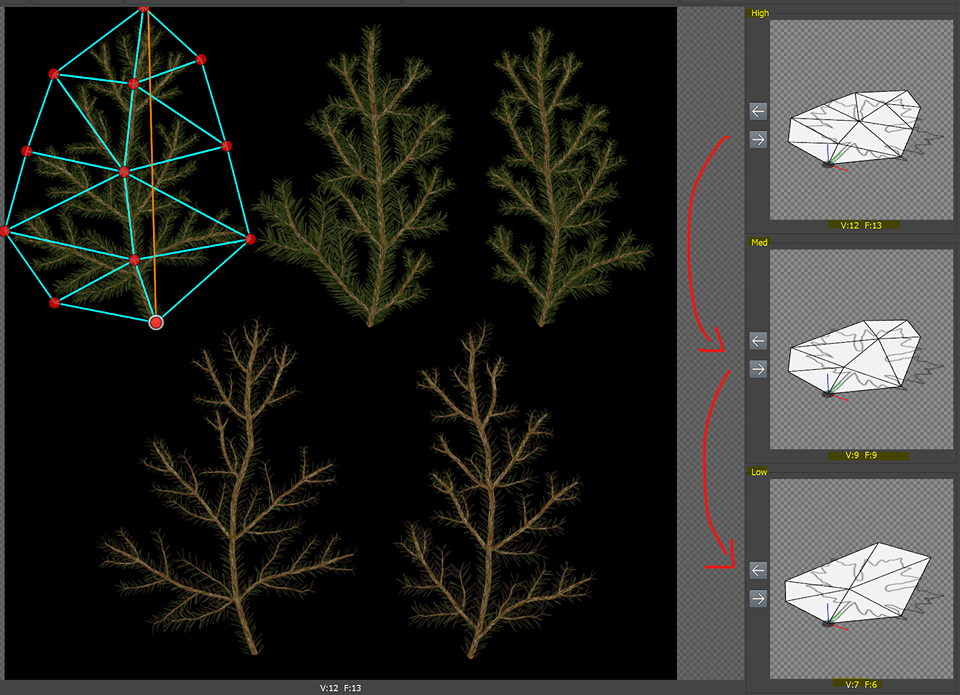Viewport: 960px width, 695px height.
Task: Click the left arrow in the Low panel
Action: 758,571
